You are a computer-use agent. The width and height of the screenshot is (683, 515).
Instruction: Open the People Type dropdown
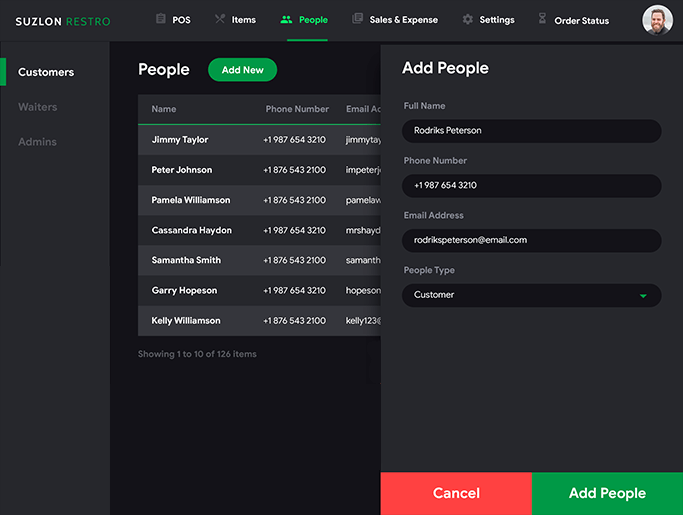tap(531, 295)
